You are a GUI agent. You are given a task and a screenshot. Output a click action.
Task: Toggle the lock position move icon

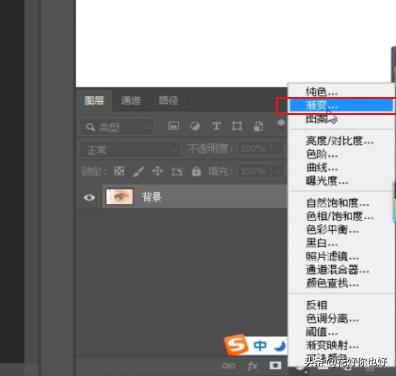tap(157, 171)
